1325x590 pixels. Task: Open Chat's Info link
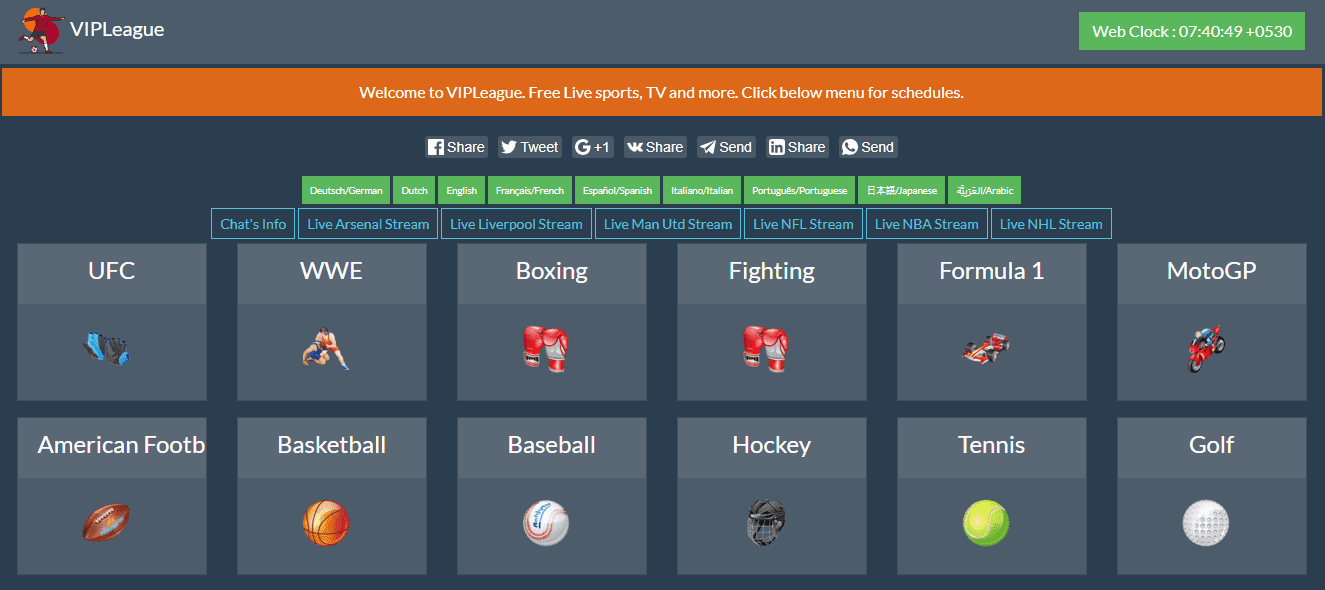coord(253,224)
